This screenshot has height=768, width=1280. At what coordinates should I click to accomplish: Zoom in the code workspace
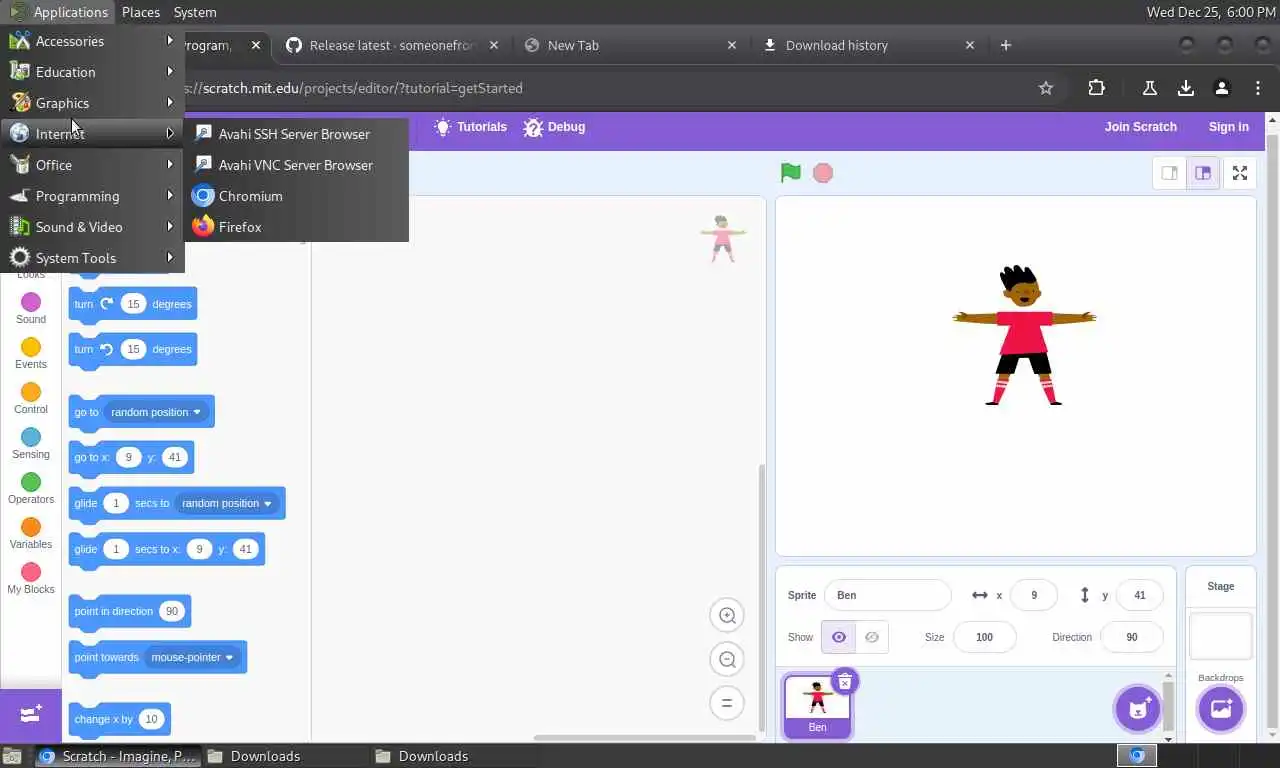[x=727, y=616]
